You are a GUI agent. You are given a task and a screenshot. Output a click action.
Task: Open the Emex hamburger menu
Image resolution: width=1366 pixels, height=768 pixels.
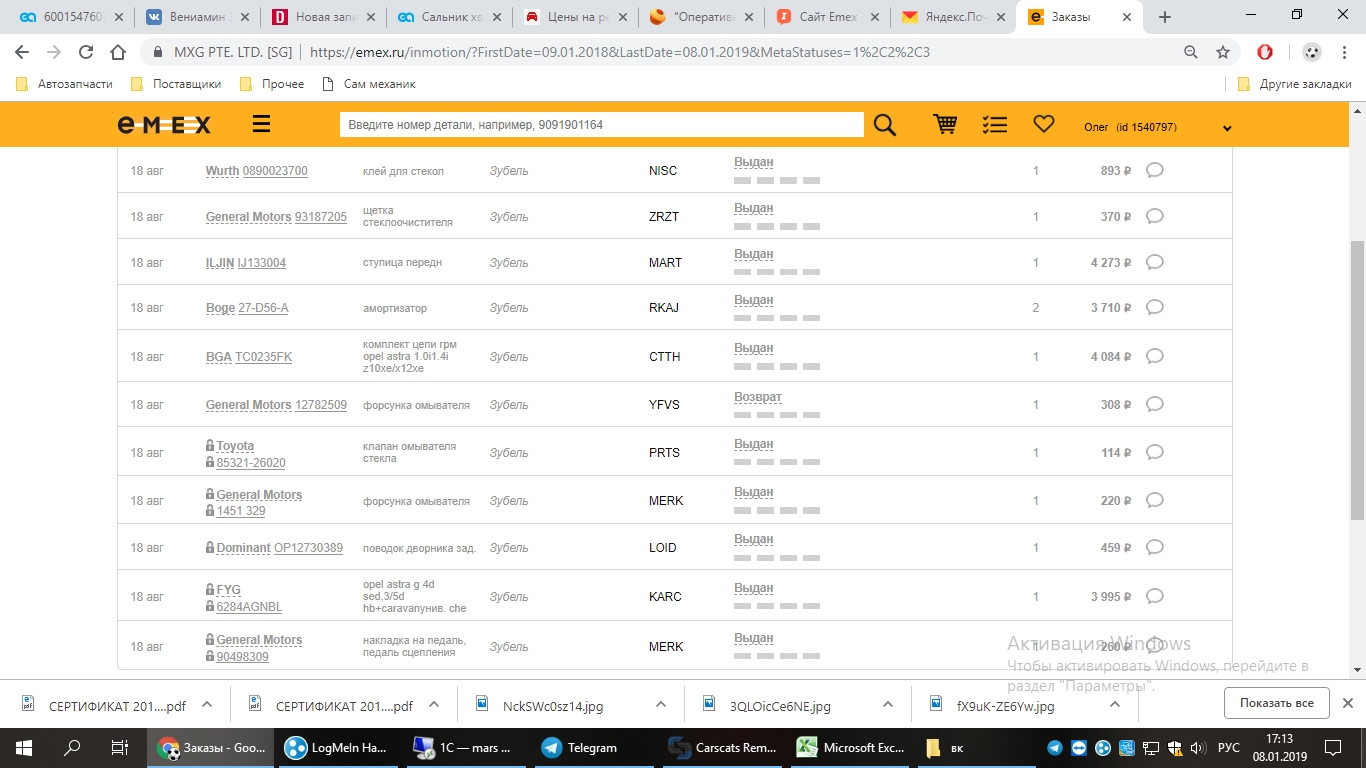pos(261,124)
